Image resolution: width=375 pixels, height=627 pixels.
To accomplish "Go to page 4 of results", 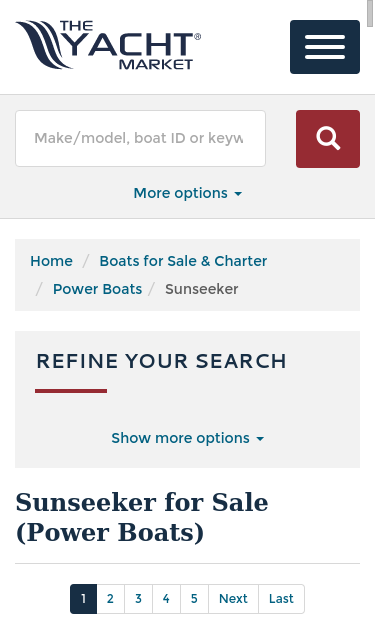I will (166, 599).
